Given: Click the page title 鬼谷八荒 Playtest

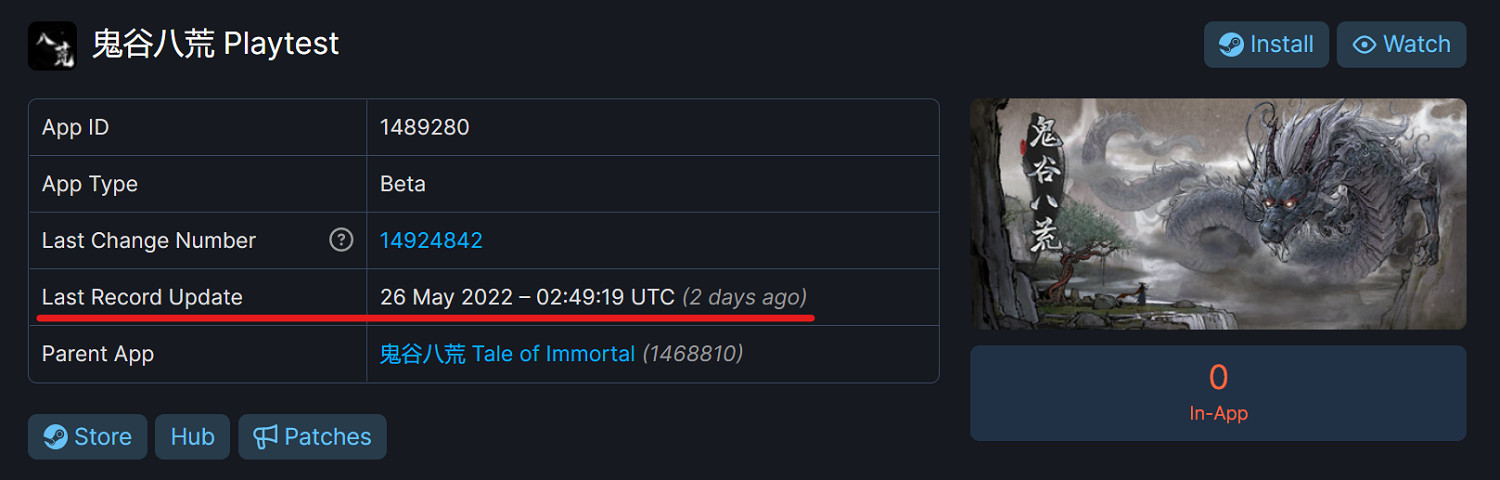Looking at the screenshot, I should click(x=215, y=44).
